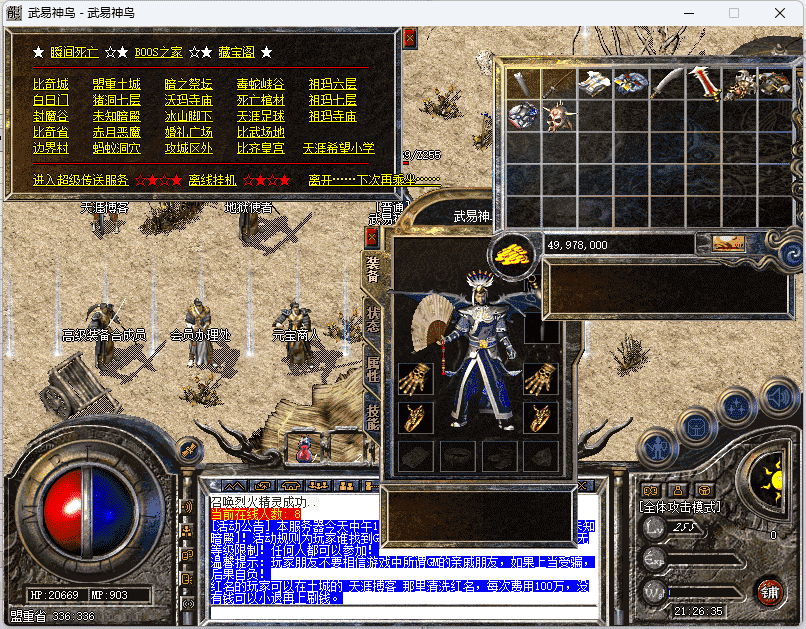Teleport to 天涯希望小学

coord(339,148)
